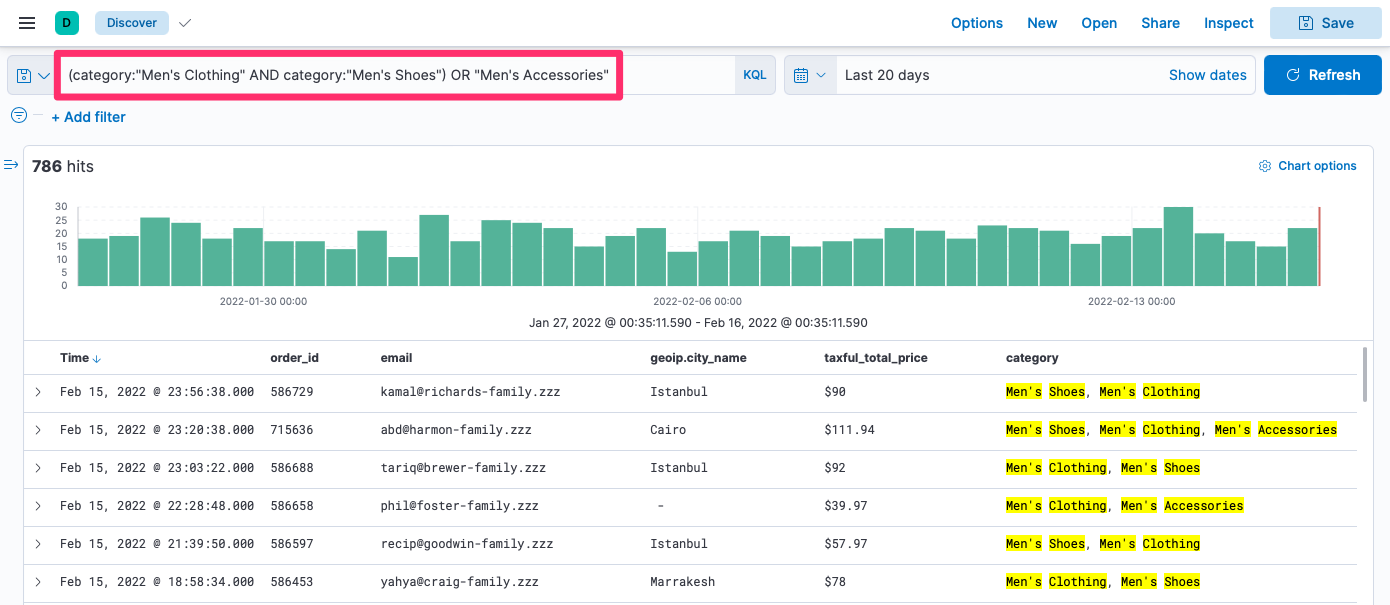Toggle the sidebar fields panel icon
Image resolution: width=1390 pixels, height=605 pixels.
pos(12,165)
